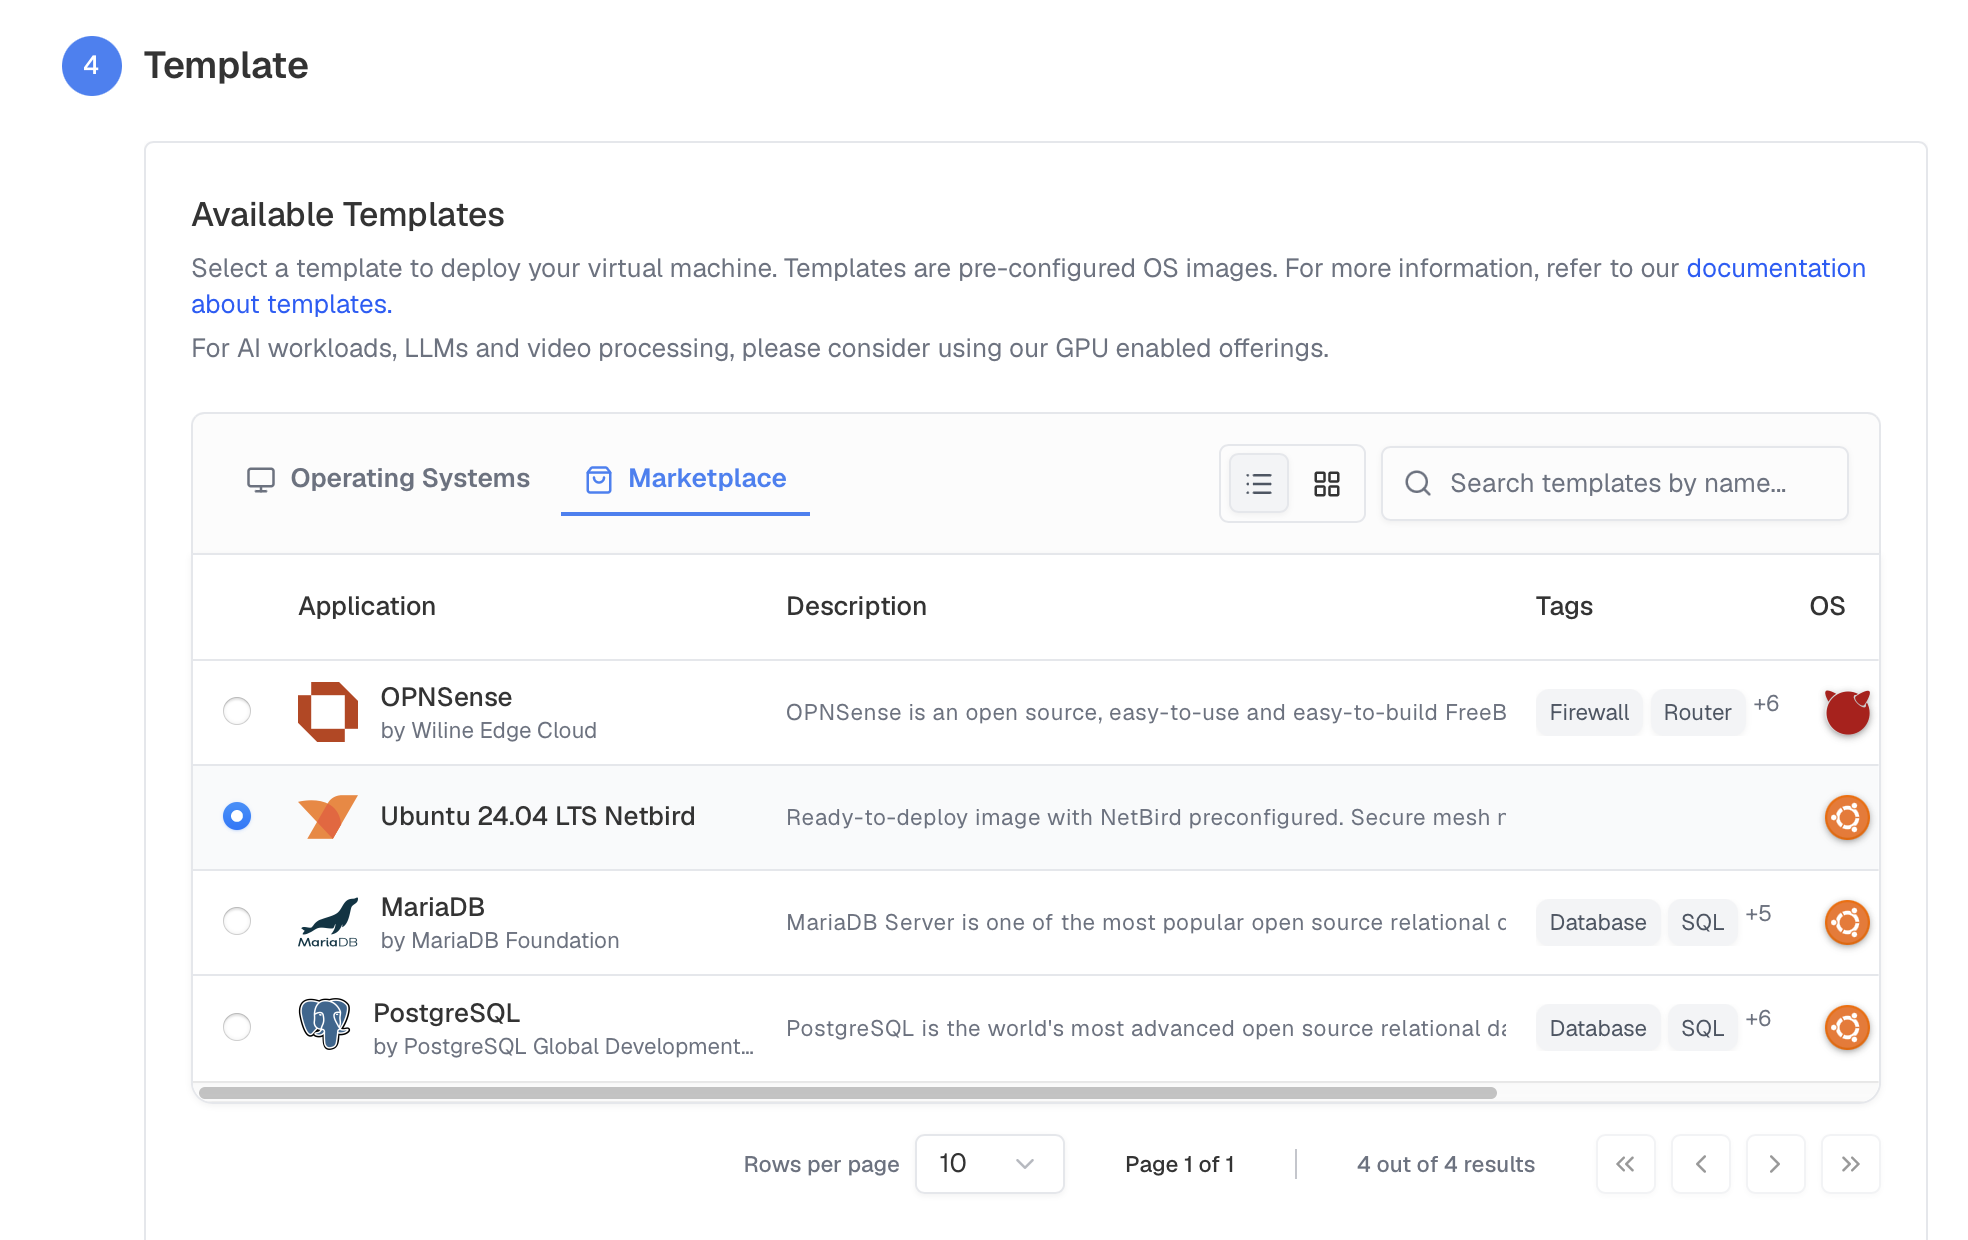Select the PostgreSQL template radio button

[x=237, y=1027]
